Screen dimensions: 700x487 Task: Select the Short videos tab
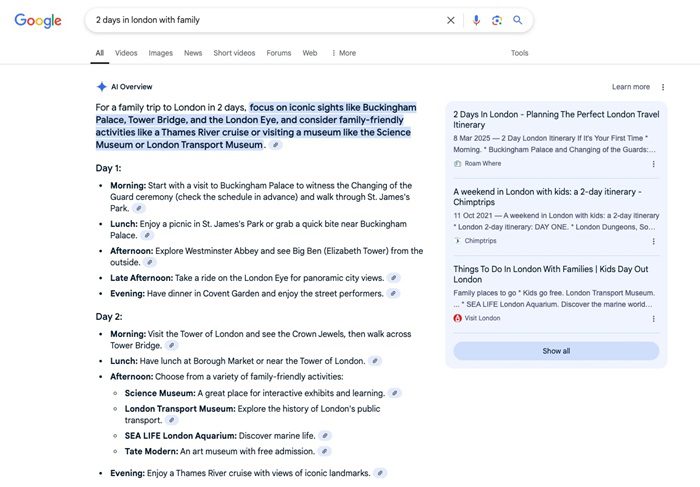pyautogui.click(x=234, y=53)
